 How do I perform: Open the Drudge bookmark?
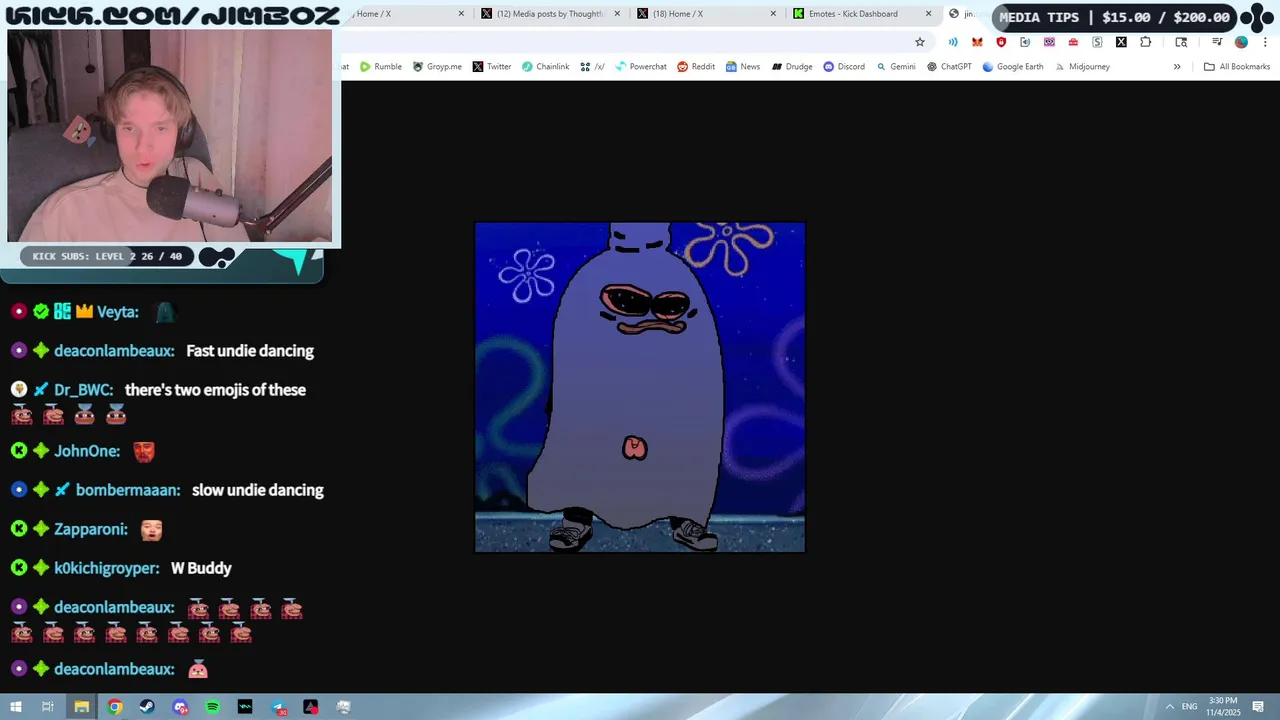pos(792,67)
